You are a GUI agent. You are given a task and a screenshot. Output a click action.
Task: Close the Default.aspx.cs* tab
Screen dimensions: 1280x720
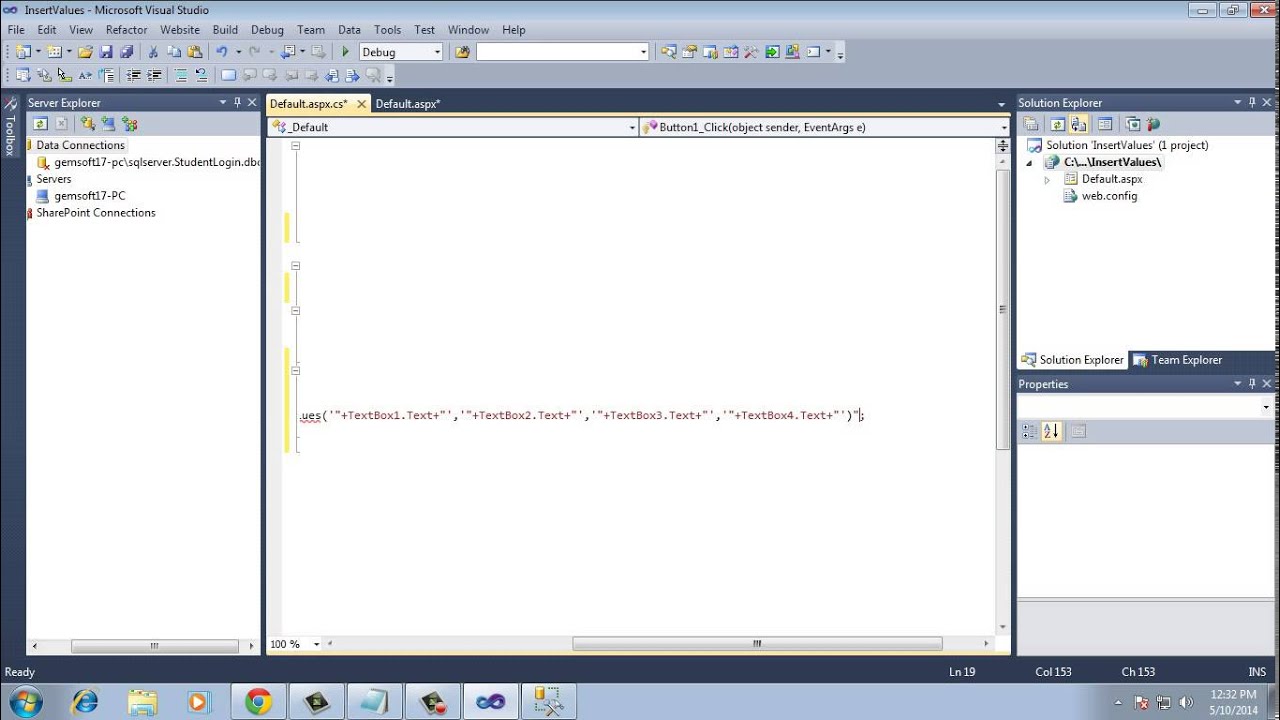tap(362, 104)
